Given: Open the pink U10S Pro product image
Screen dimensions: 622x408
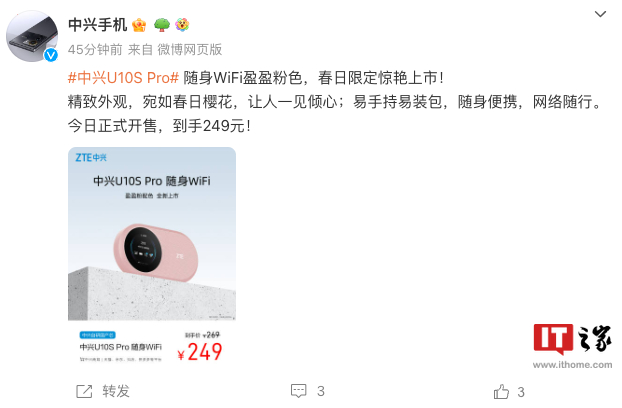Looking at the screenshot, I should pos(152,256).
